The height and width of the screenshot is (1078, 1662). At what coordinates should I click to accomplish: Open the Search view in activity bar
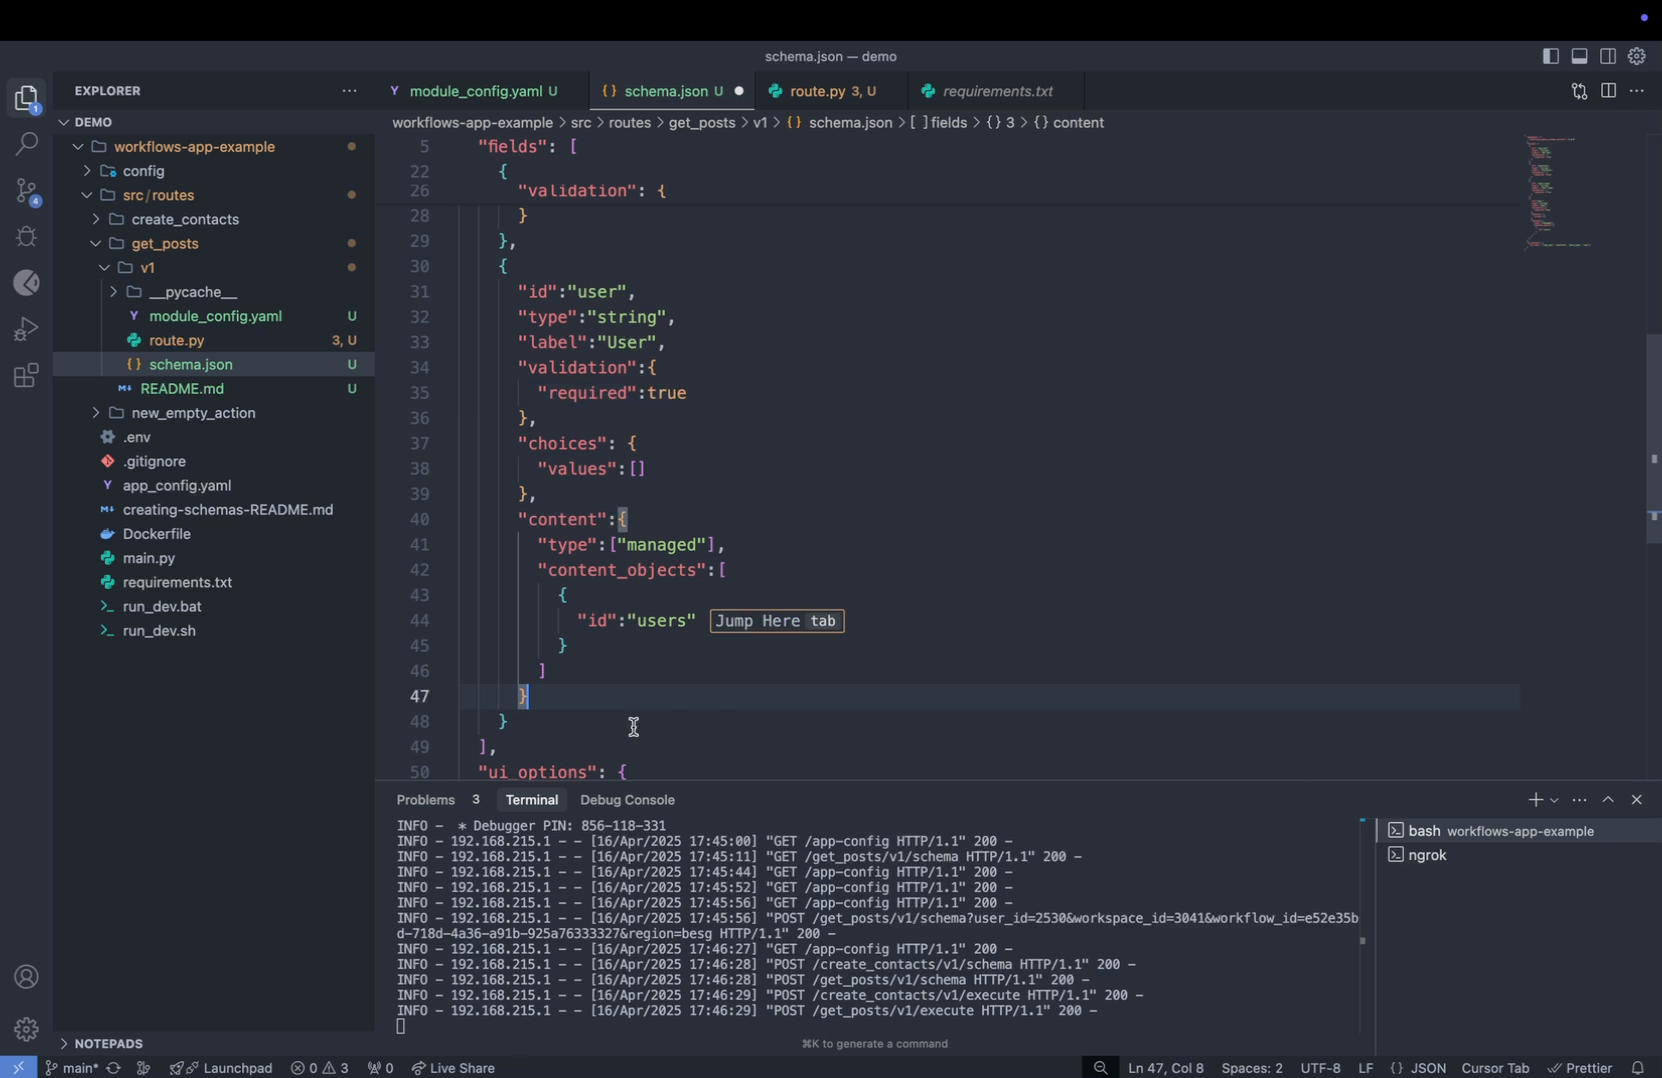click(27, 144)
